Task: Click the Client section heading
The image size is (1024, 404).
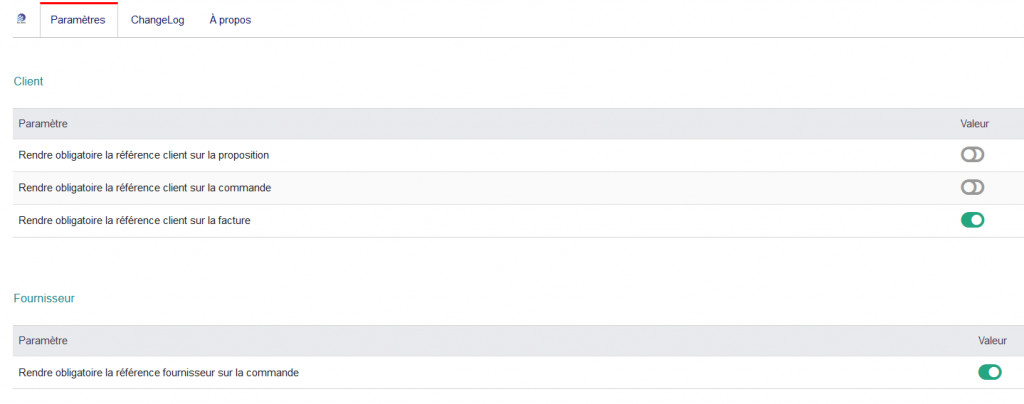Action: point(28,81)
